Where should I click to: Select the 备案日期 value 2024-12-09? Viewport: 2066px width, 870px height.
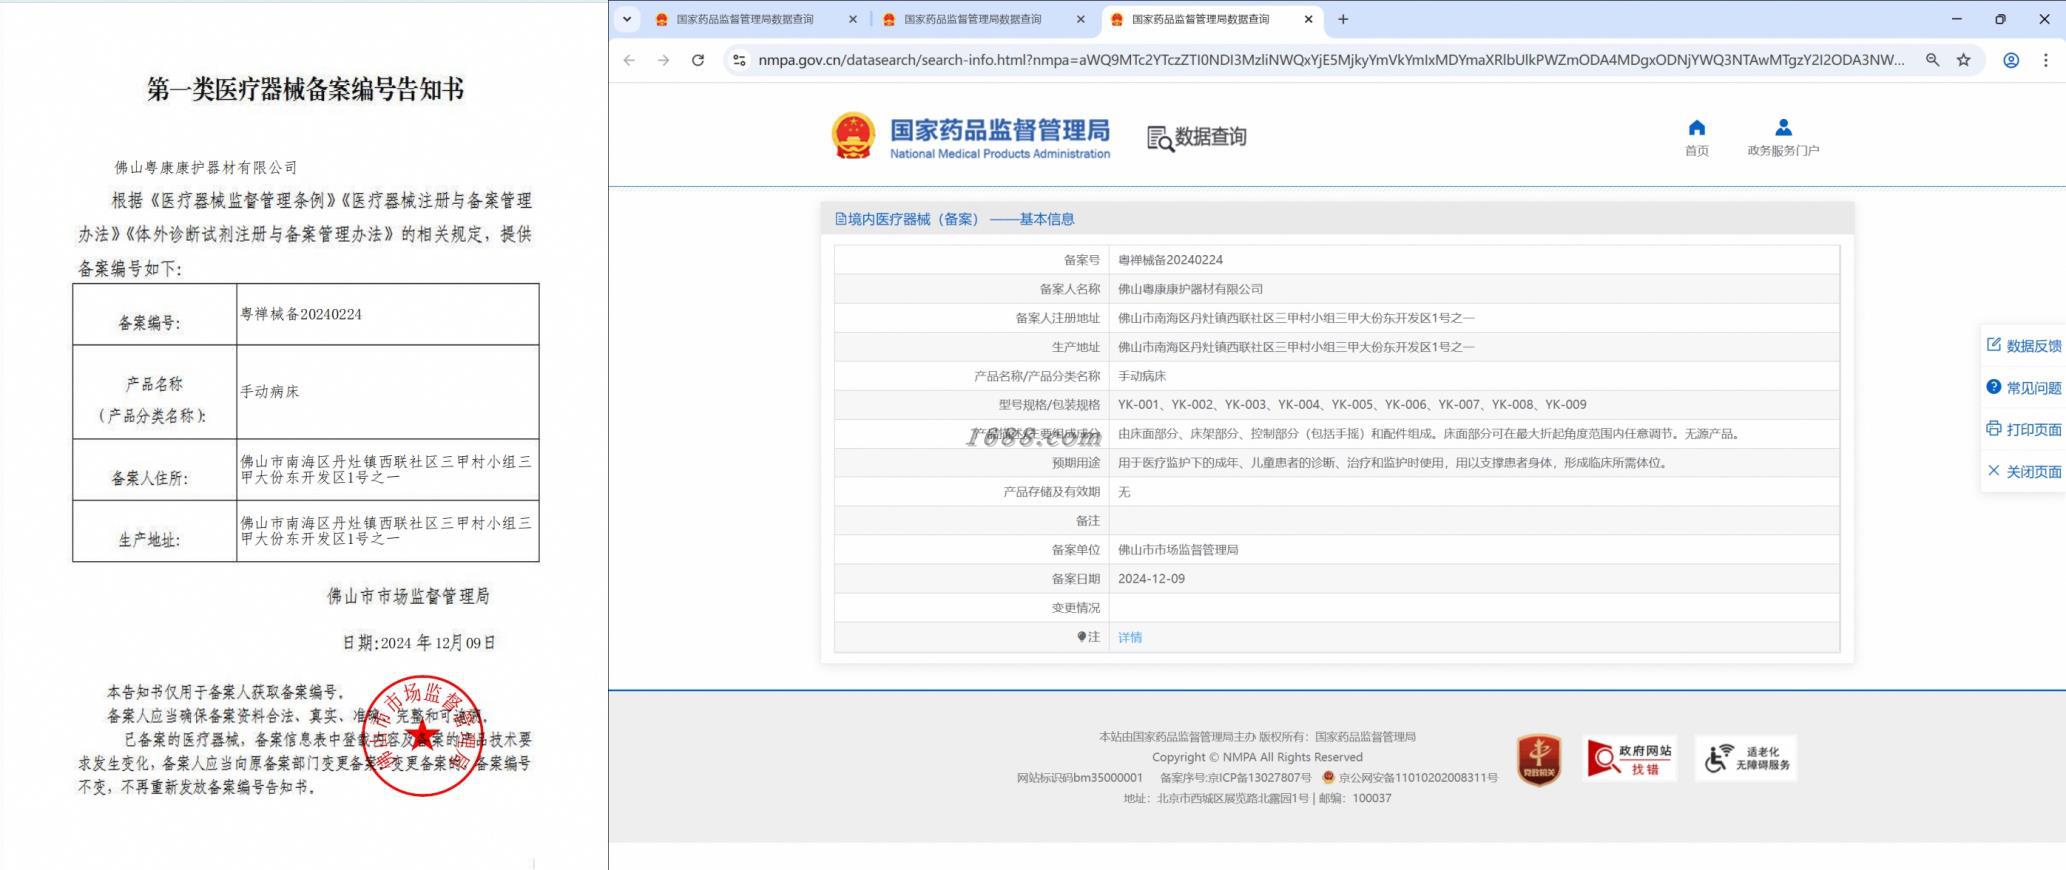pyautogui.click(x=1151, y=579)
